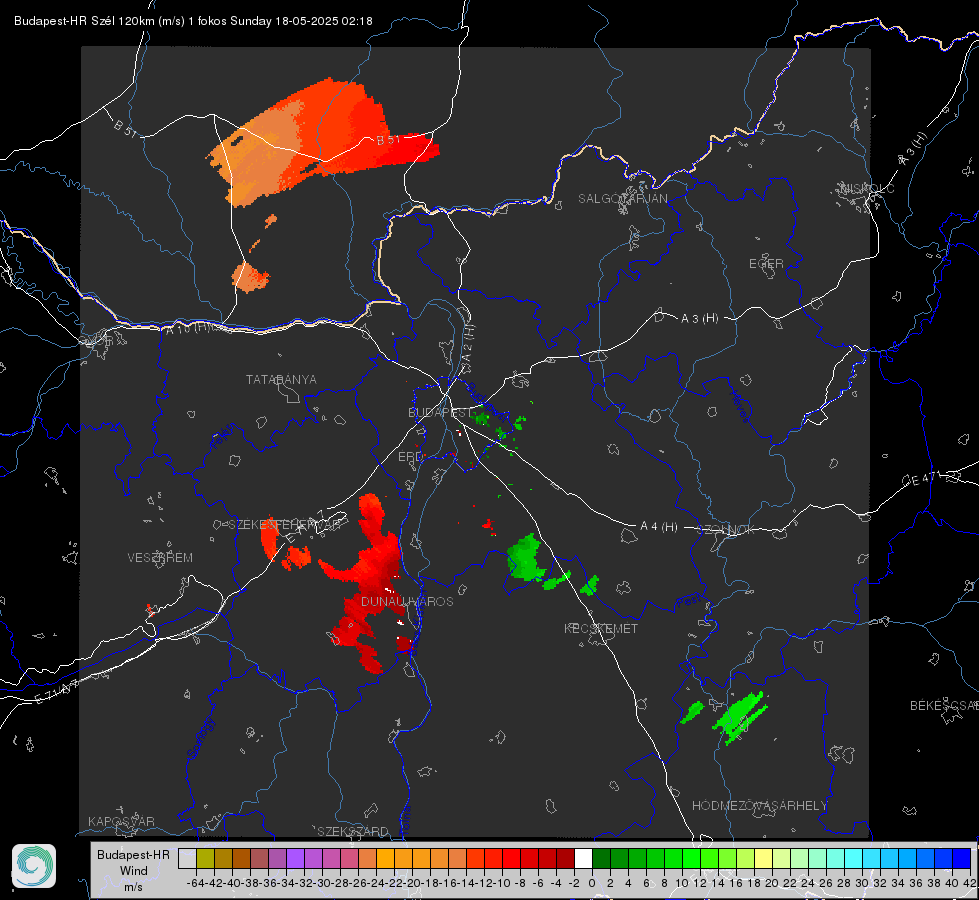The height and width of the screenshot is (900, 979).
Task: Click the blue Fejér county label
Action: (x=224, y=437)
